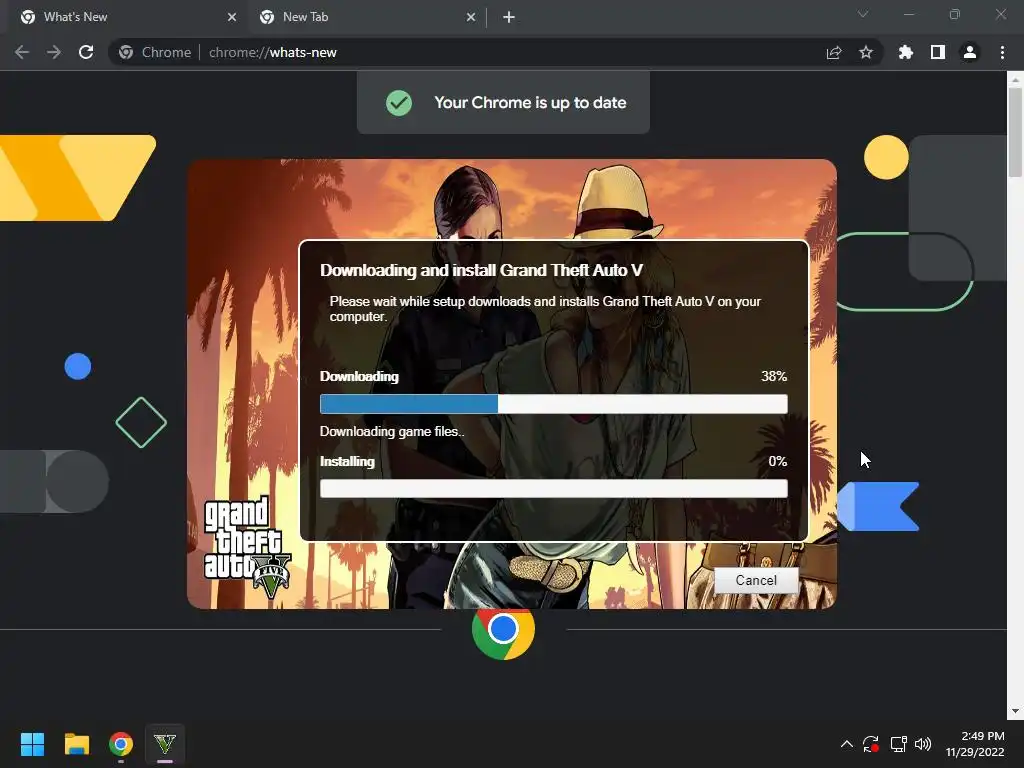Open the clock and date 2:49 PM
The height and width of the screenshot is (768, 1024).
pyautogui.click(x=974, y=744)
